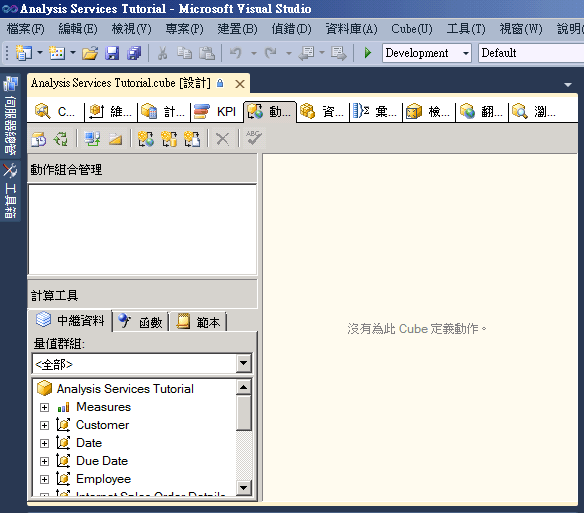Click the Process cube icon in designer toolbar
Image resolution: width=584 pixels, height=513 pixels.
pos(39,139)
